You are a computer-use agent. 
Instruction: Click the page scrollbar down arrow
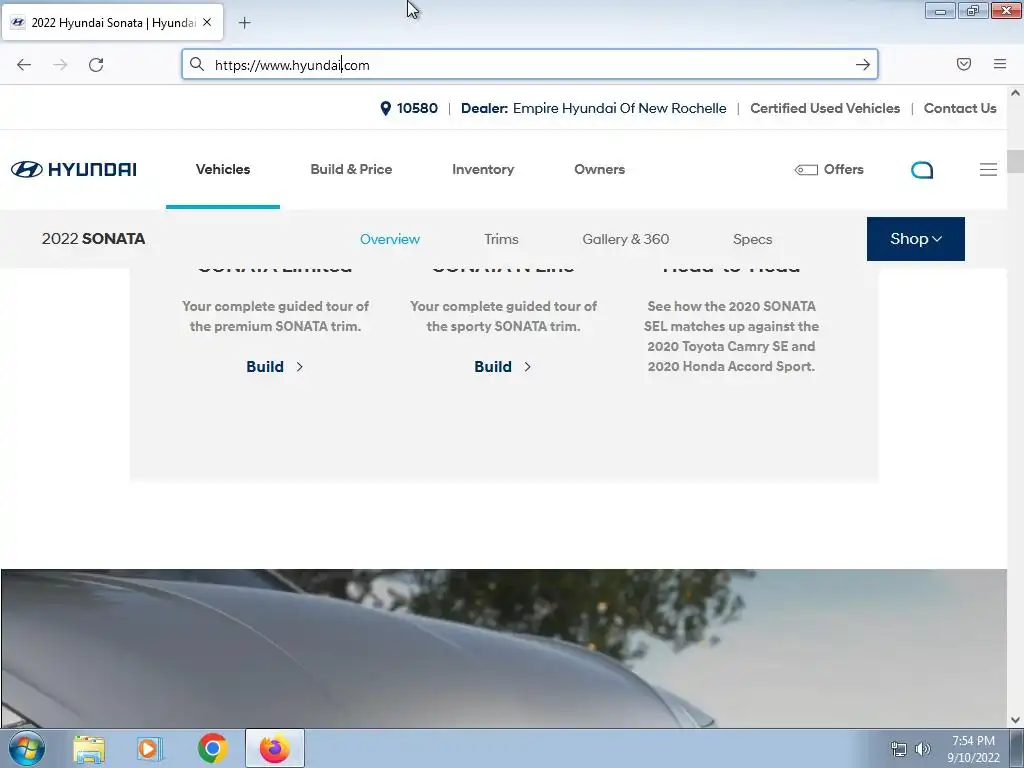pyautogui.click(x=1016, y=720)
